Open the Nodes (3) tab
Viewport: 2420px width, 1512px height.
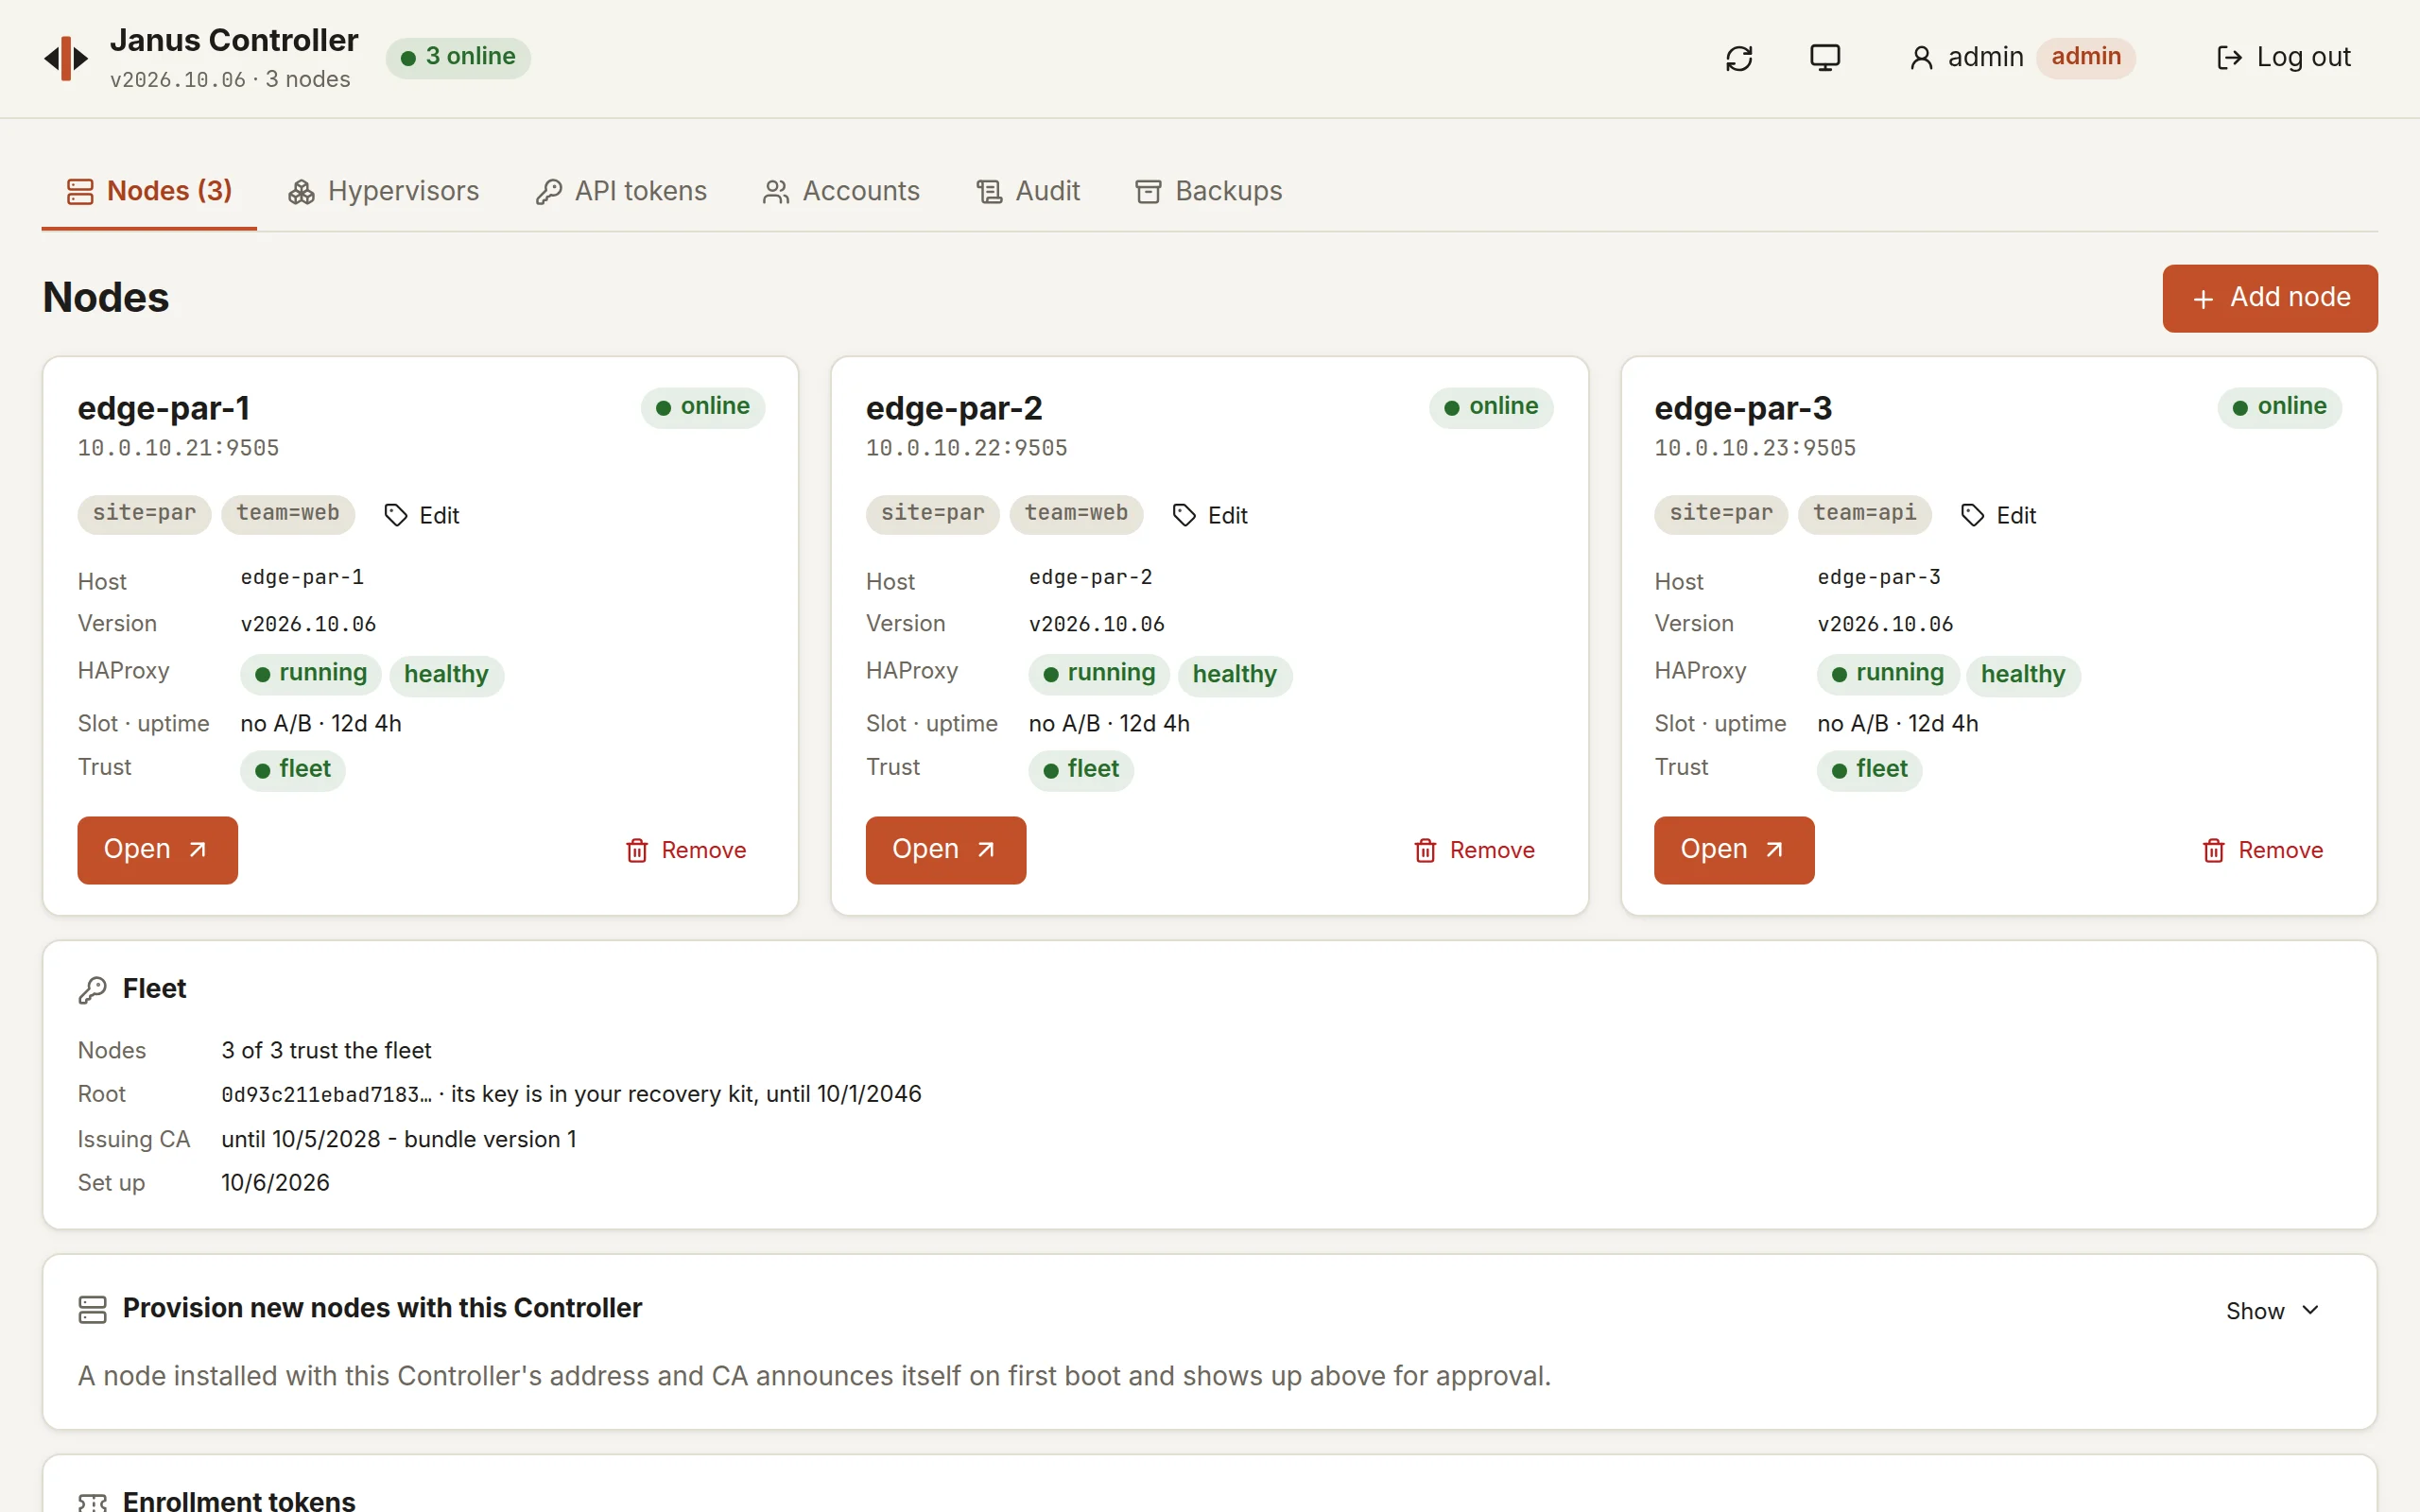[149, 191]
